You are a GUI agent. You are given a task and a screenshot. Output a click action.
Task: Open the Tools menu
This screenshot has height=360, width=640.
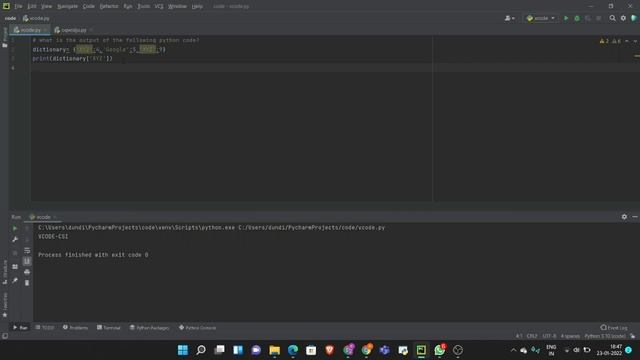click(144, 6)
